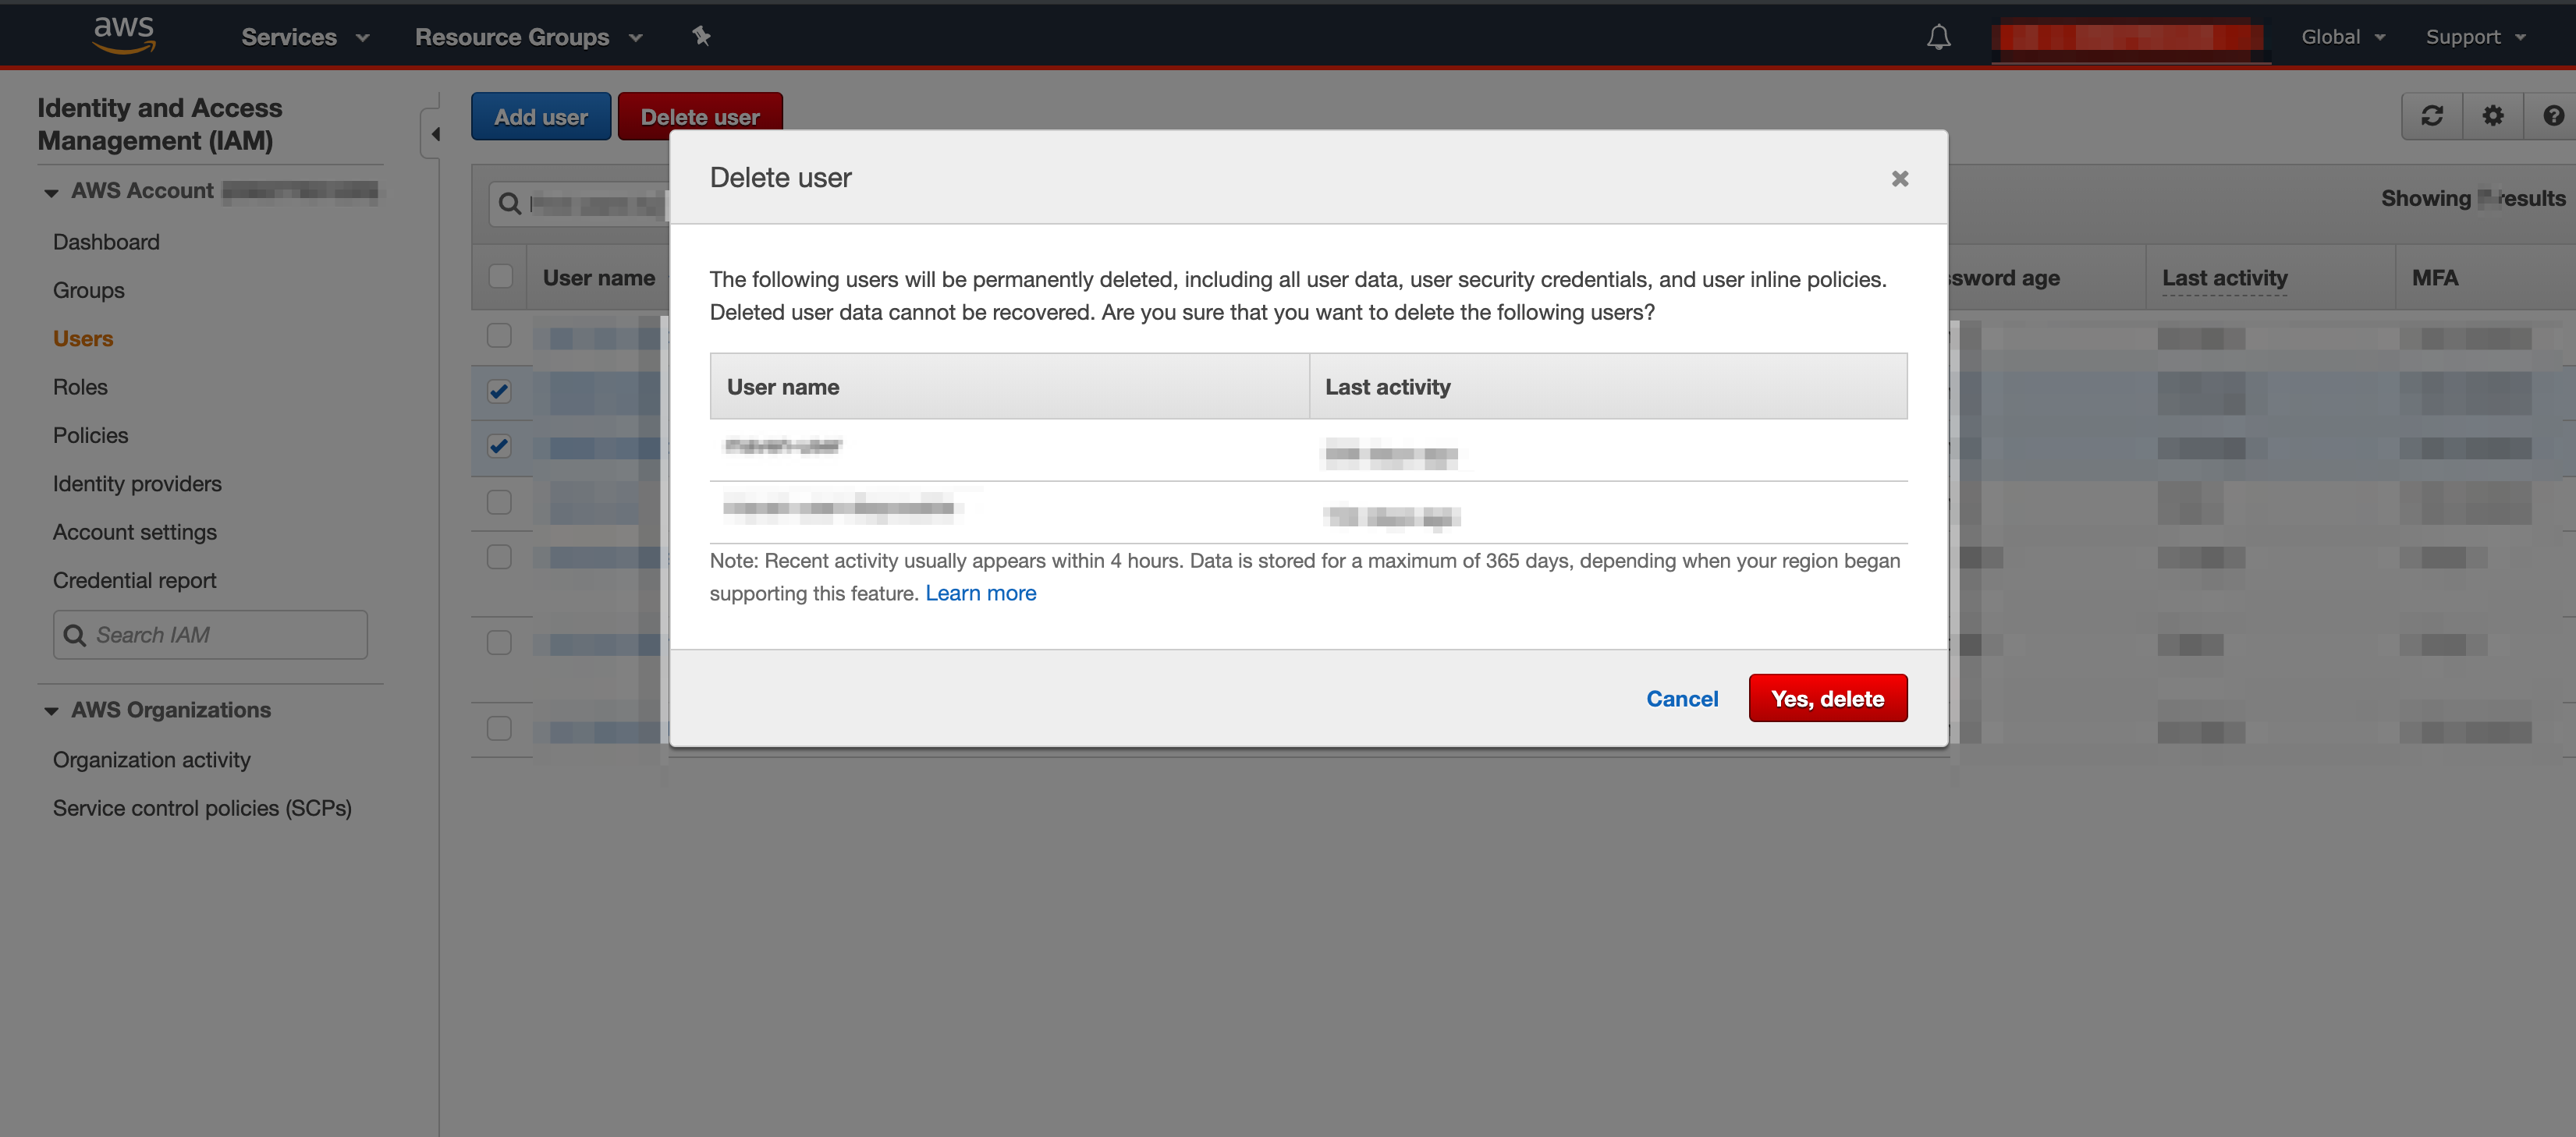
Task: Click into the Search IAM field
Action: point(210,635)
